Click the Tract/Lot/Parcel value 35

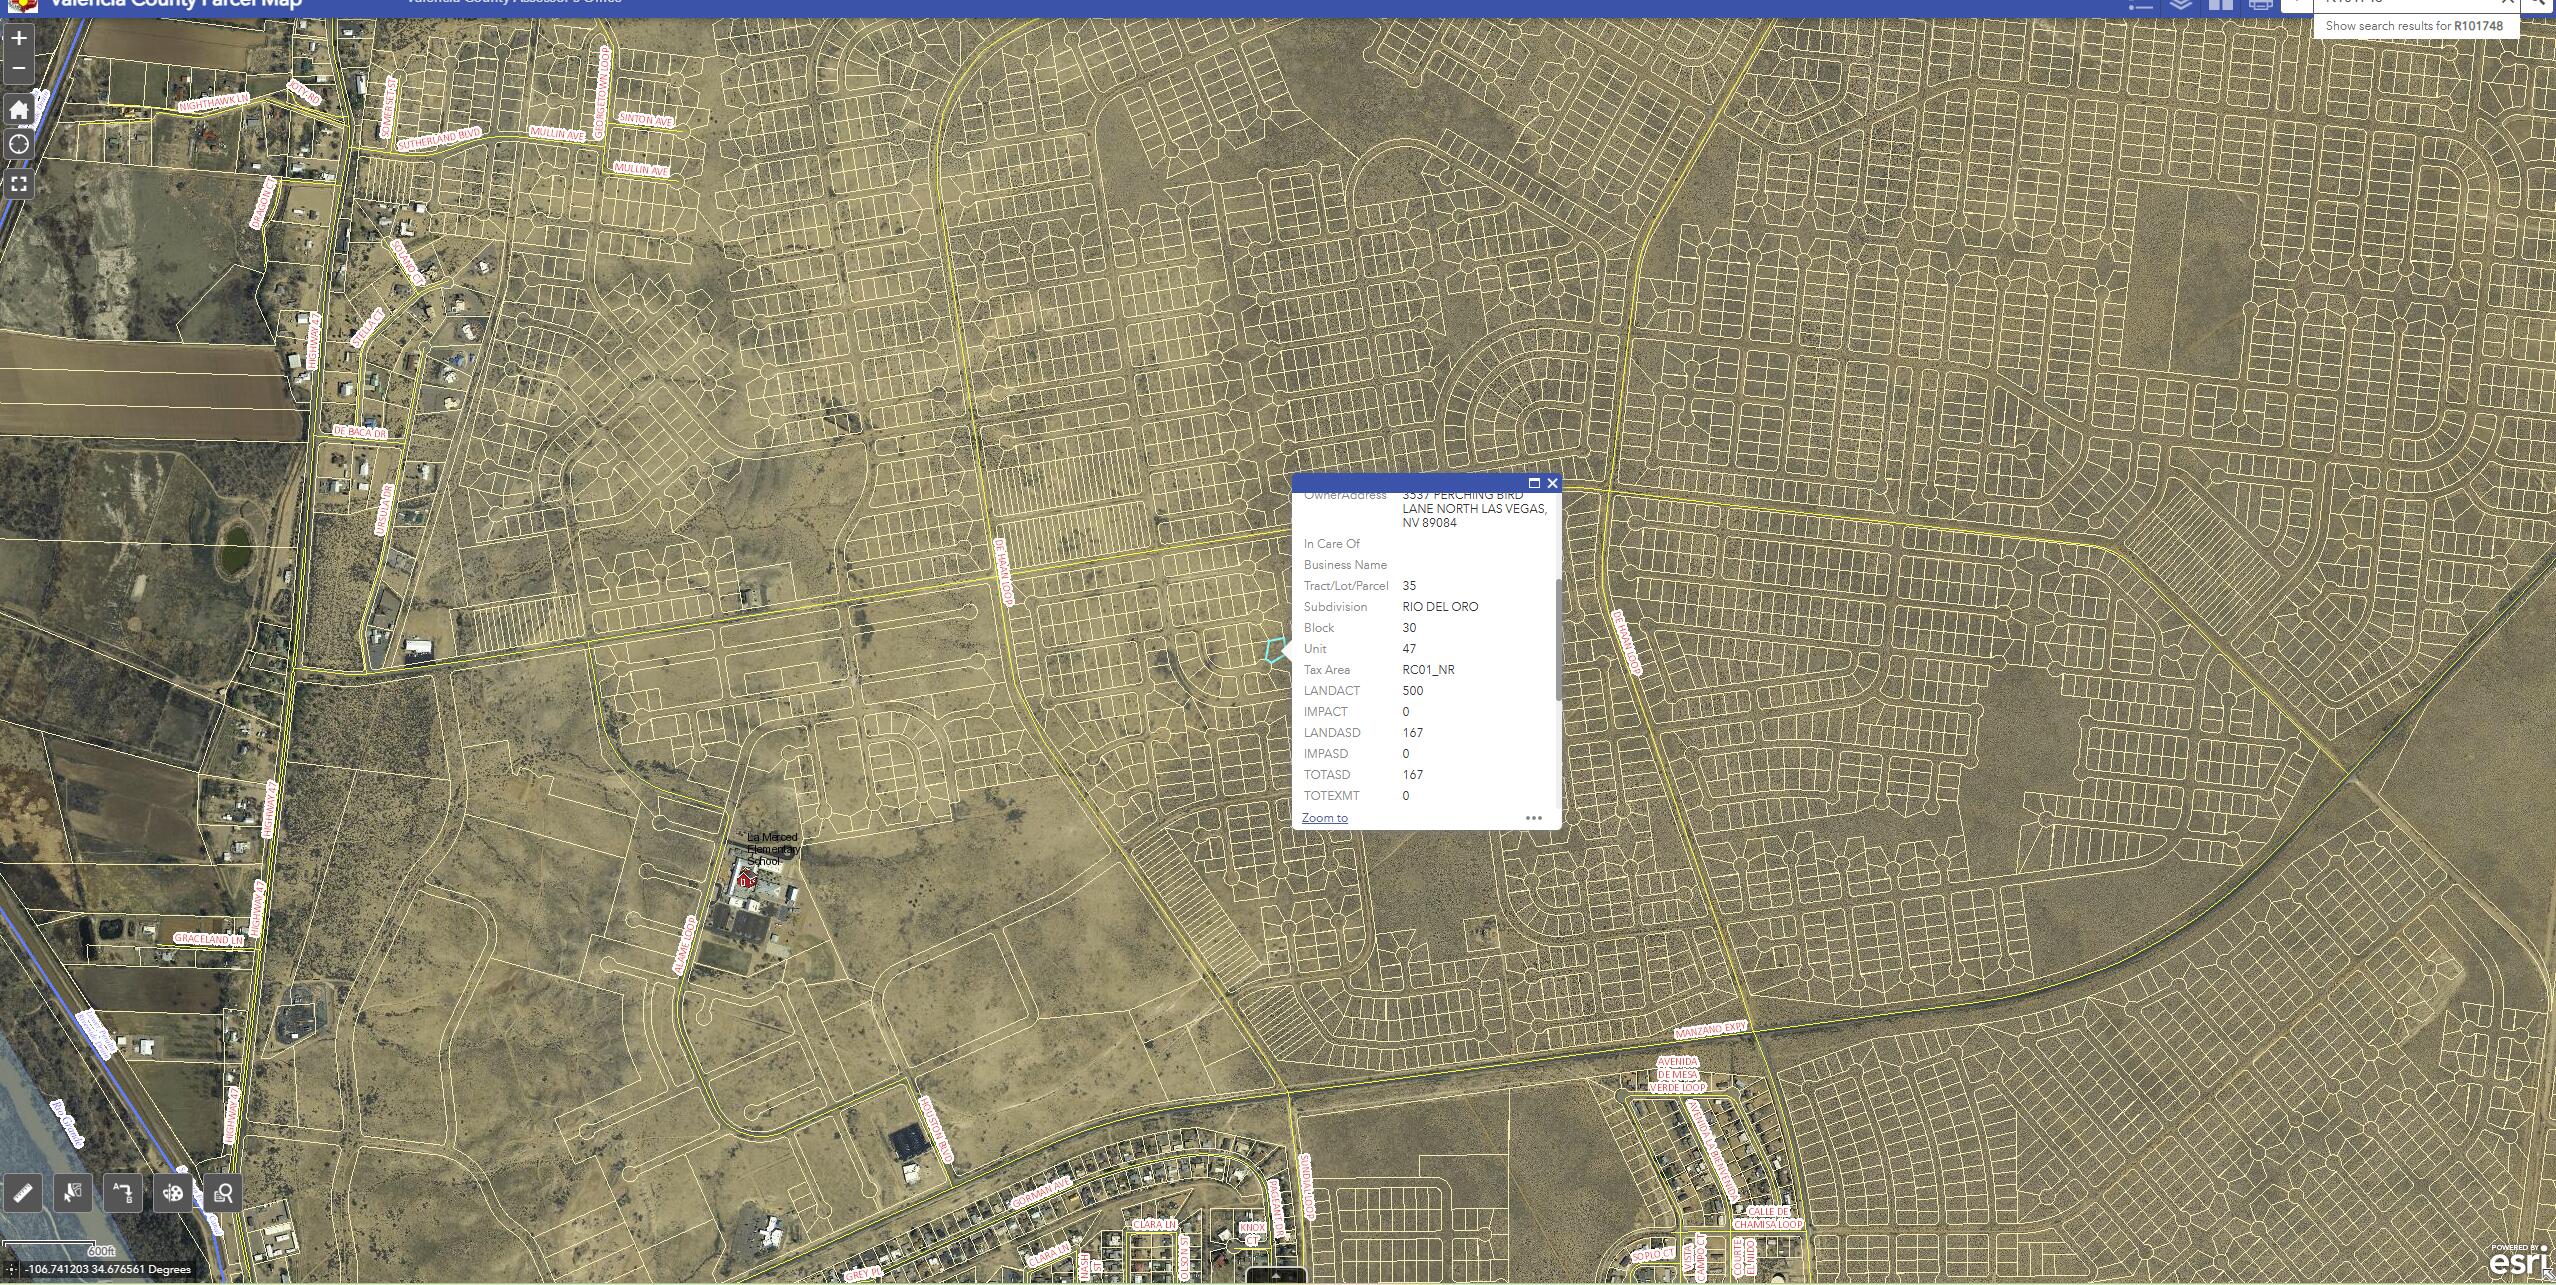[1409, 586]
